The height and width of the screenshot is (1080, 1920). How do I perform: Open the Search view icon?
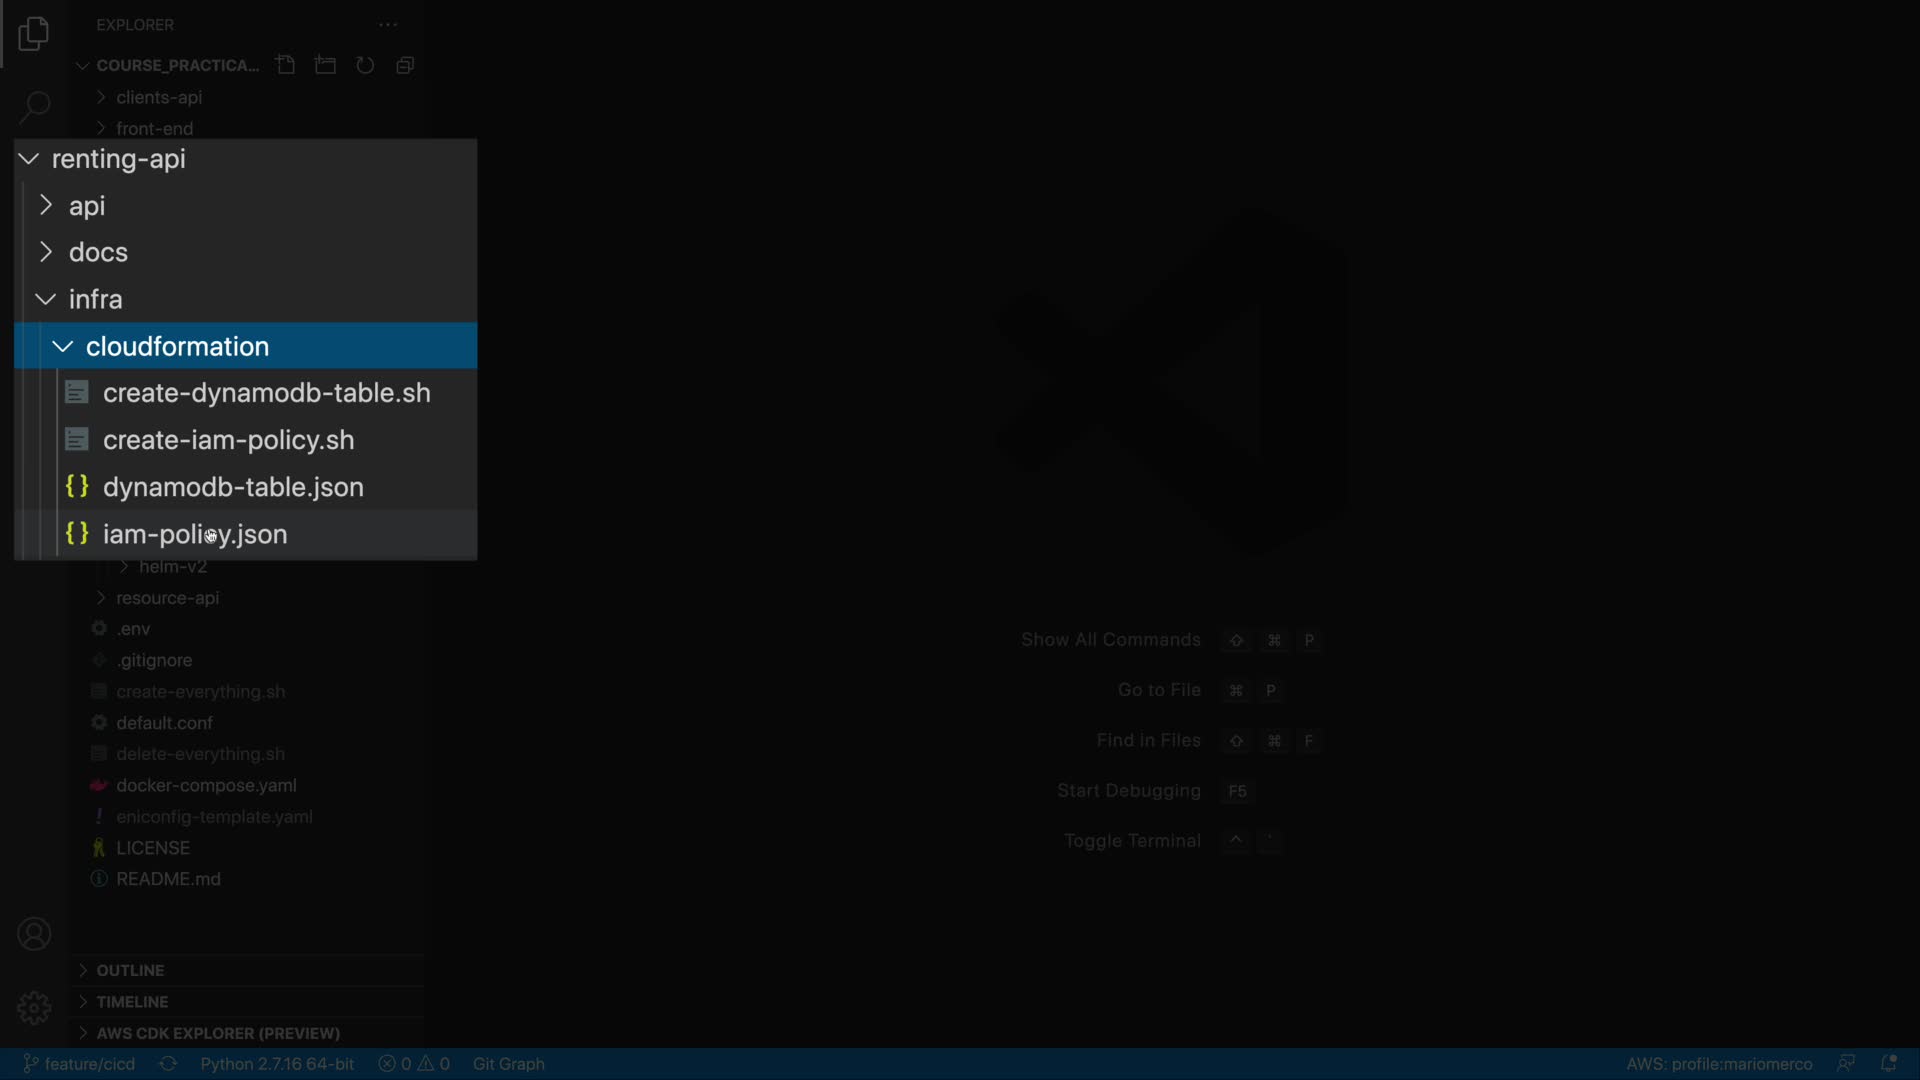click(35, 106)
